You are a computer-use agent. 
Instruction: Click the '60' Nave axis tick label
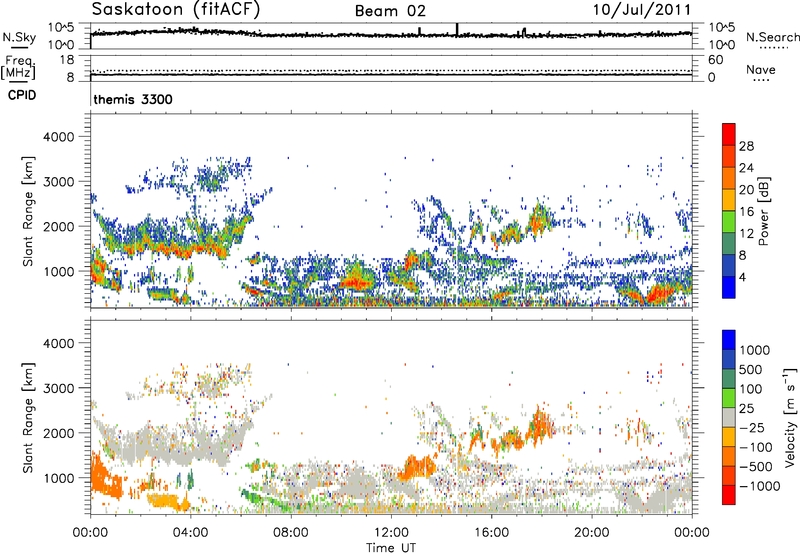(715, 60)
